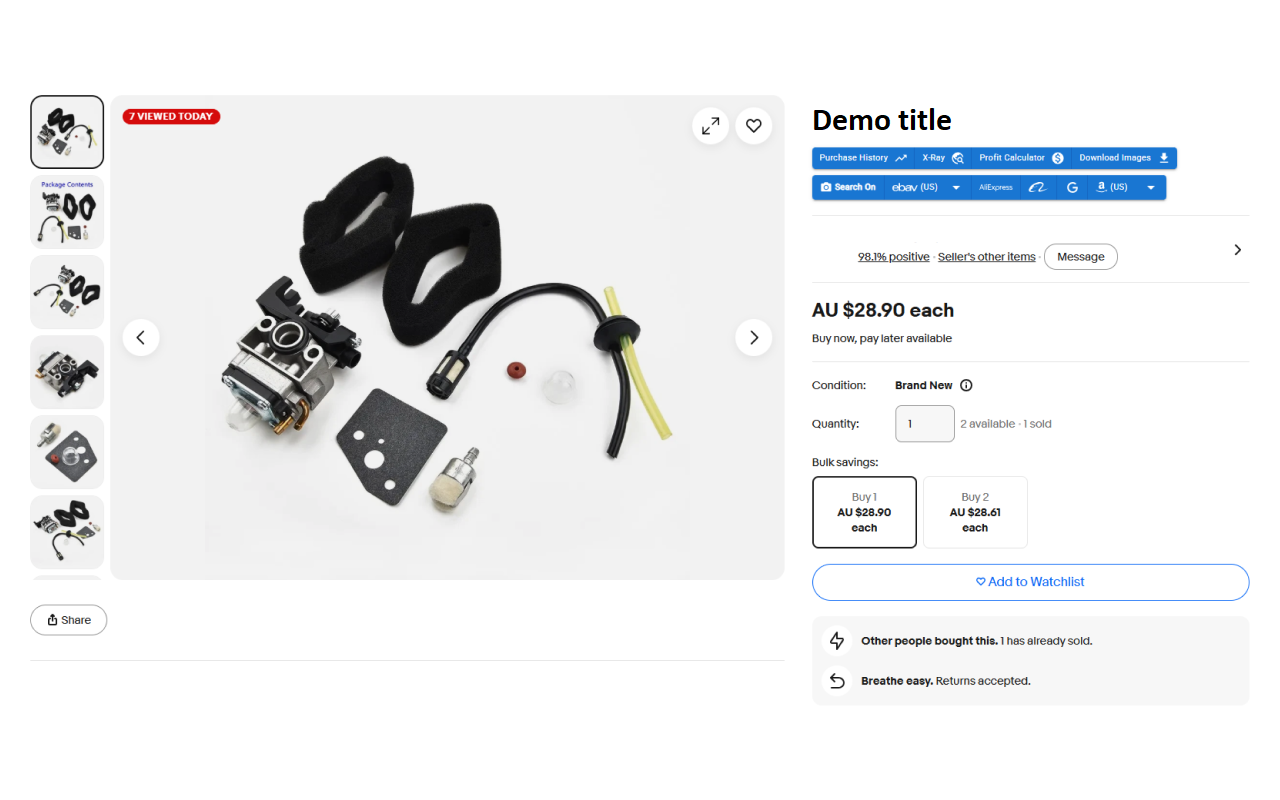Viewport: 1280px width, 800px height.
Task: Select the third product thumbnail
Action: coord(67,292)
